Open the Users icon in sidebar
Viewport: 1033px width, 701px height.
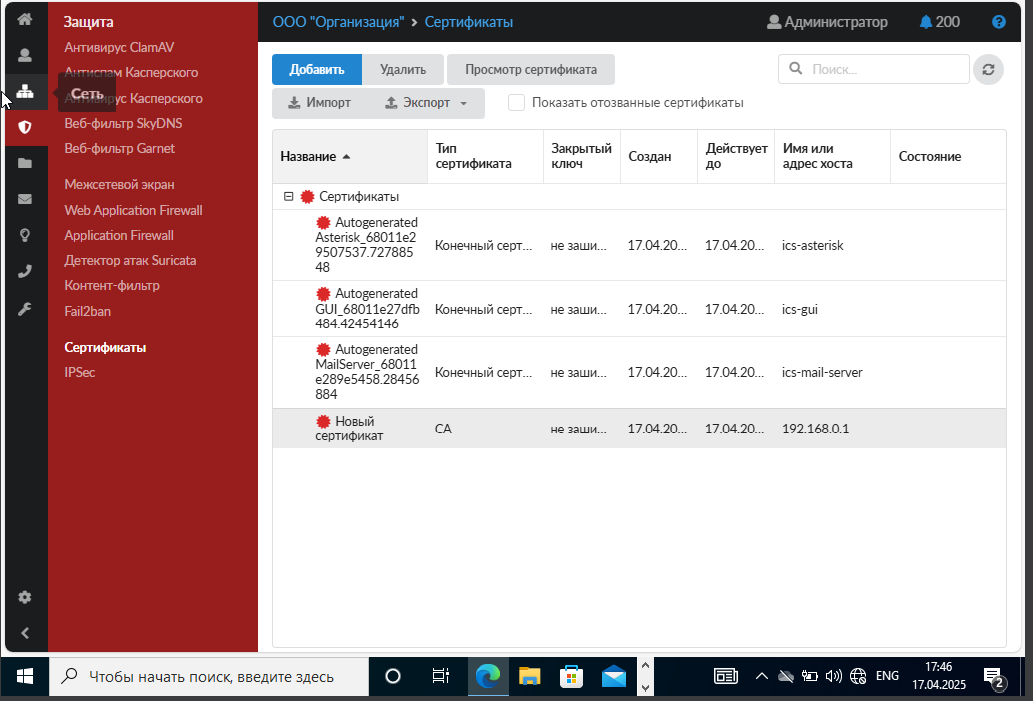pos(25,55)
